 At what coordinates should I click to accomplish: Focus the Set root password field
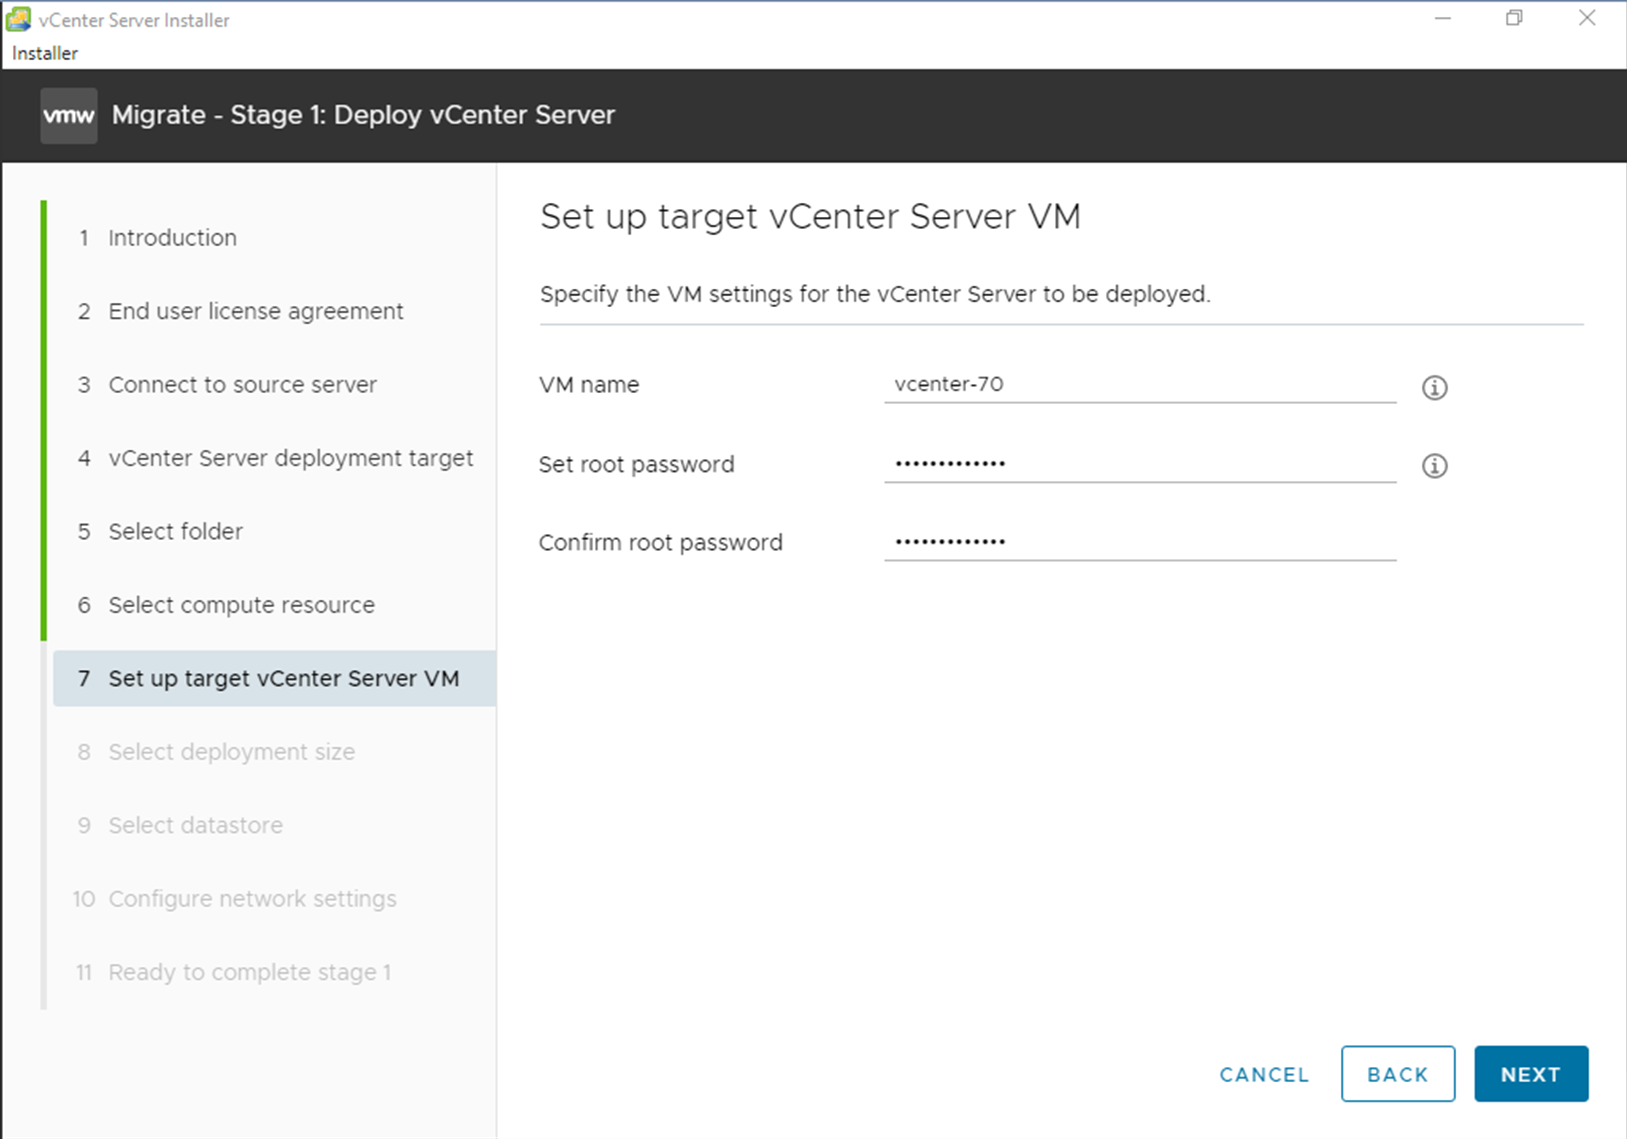click(x=1140, y=463)
